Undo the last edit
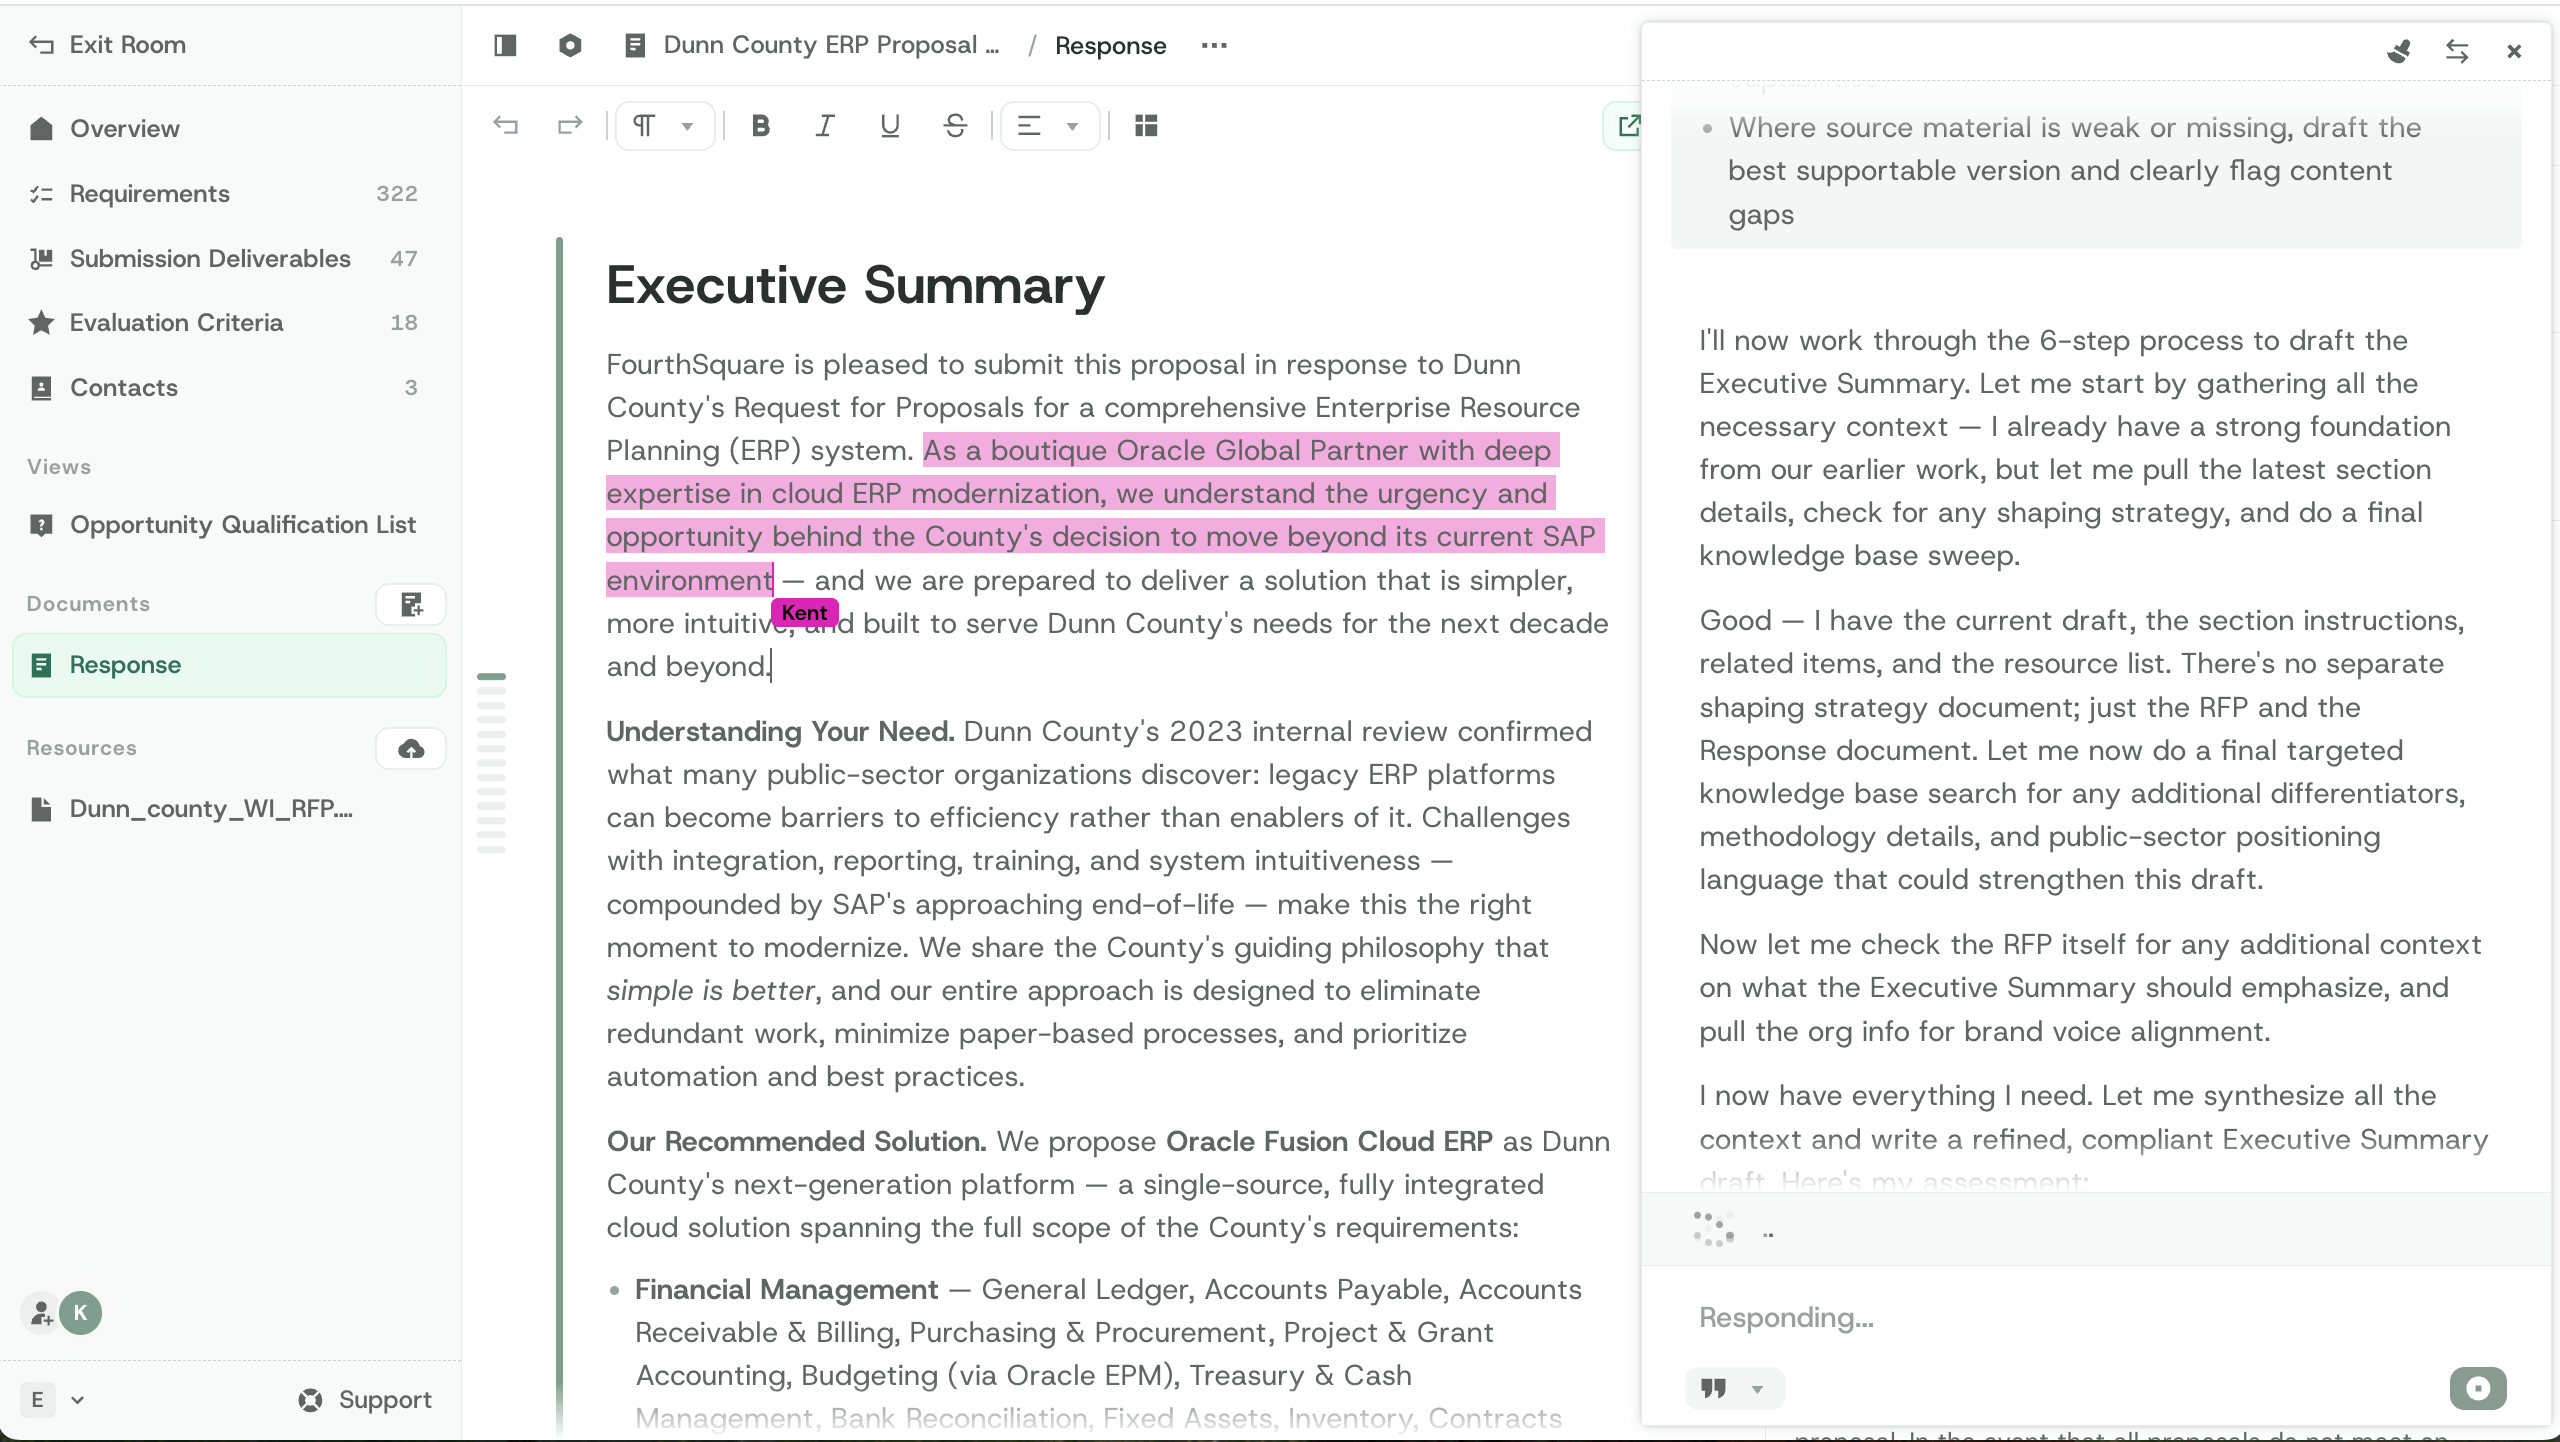The height and width of the screenshot is (1442, 2560). tap(506, 126)
